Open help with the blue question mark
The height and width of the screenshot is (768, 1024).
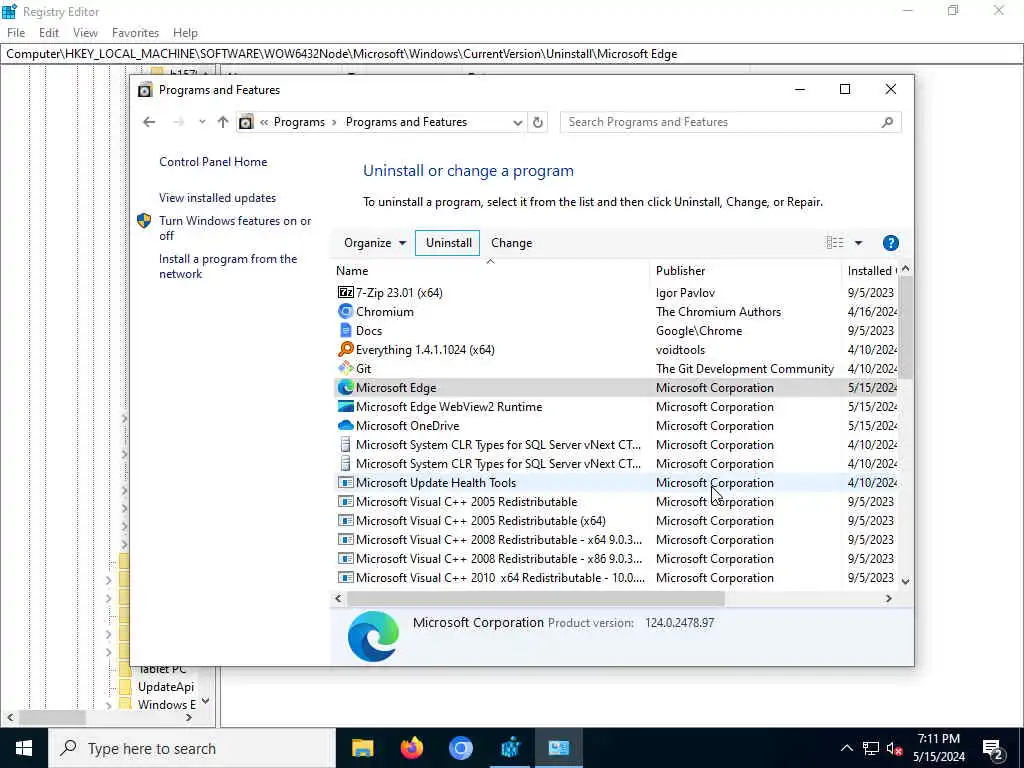click(890, 243)
